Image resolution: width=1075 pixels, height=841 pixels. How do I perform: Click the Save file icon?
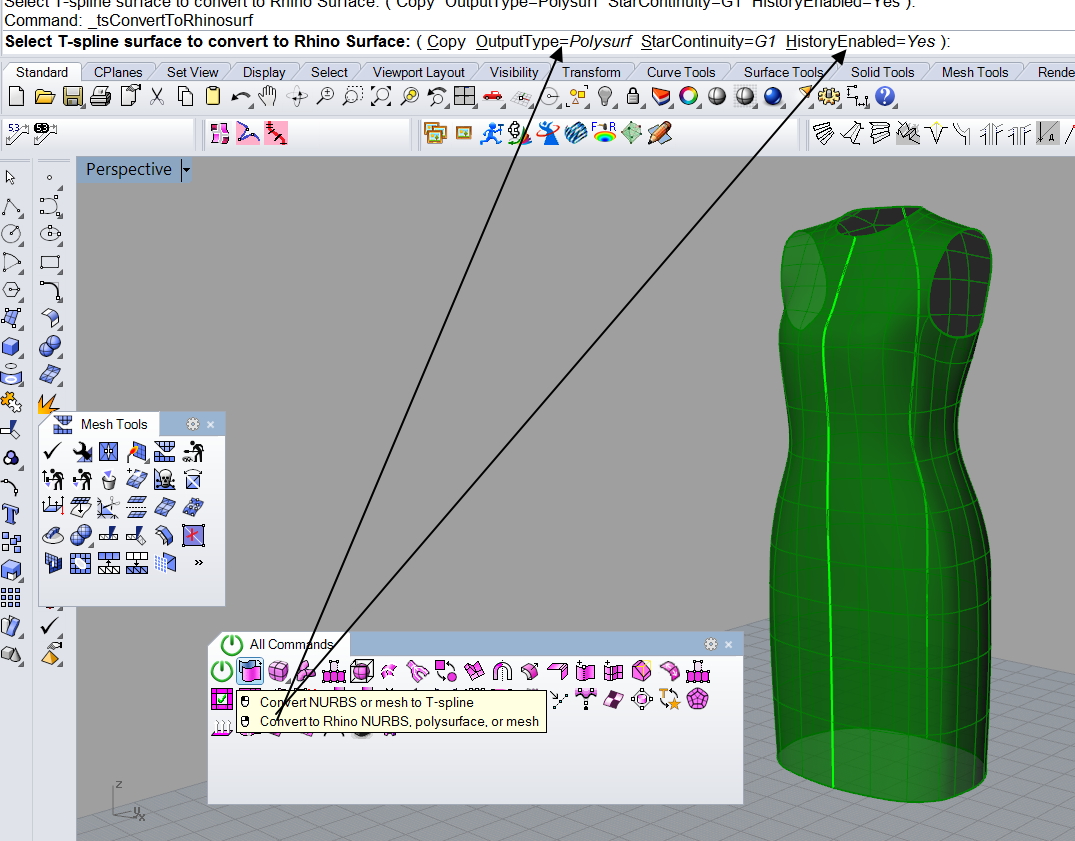click(x=72, y=96)
